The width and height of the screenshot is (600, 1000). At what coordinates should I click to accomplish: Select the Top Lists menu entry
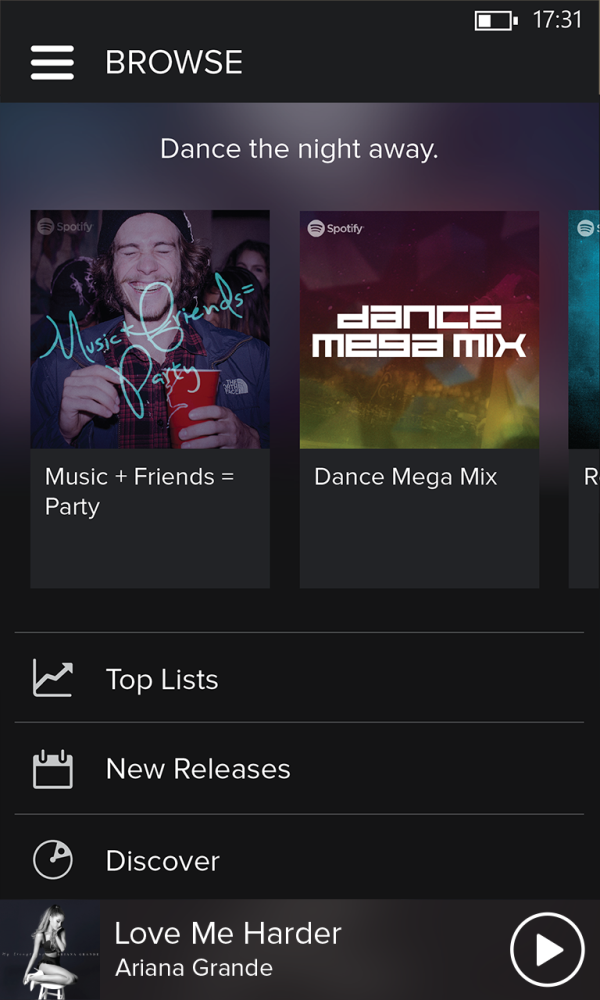(x=162, y=680)
